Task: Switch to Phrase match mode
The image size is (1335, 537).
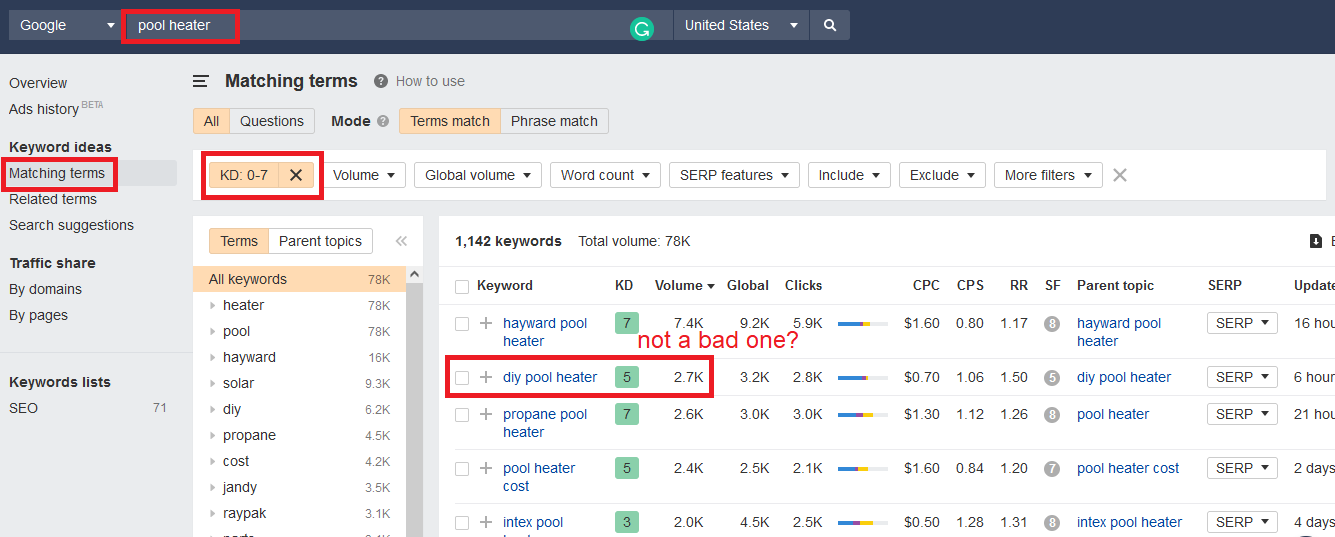Action: pyautogui.click(x=554, y=121)
